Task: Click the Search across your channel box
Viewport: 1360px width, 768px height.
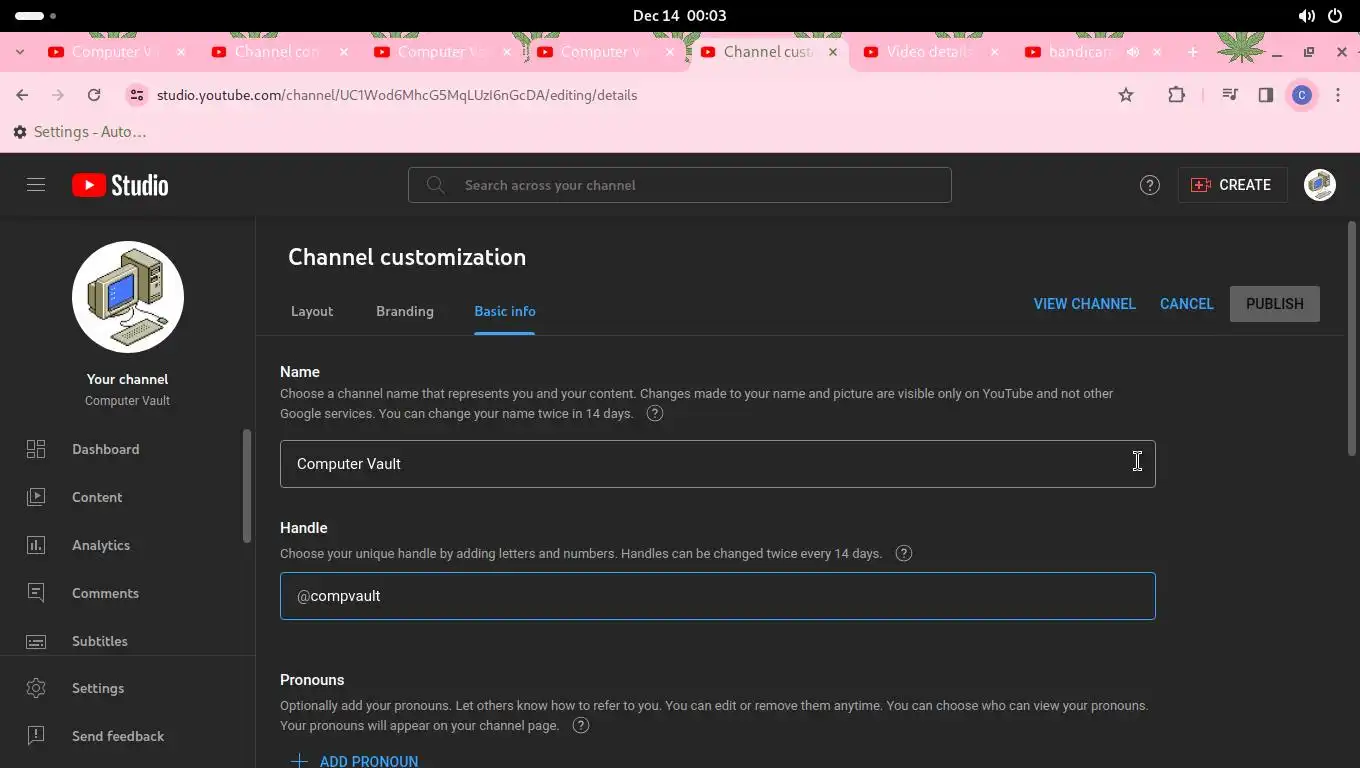Action: click(x=680, y=185)
